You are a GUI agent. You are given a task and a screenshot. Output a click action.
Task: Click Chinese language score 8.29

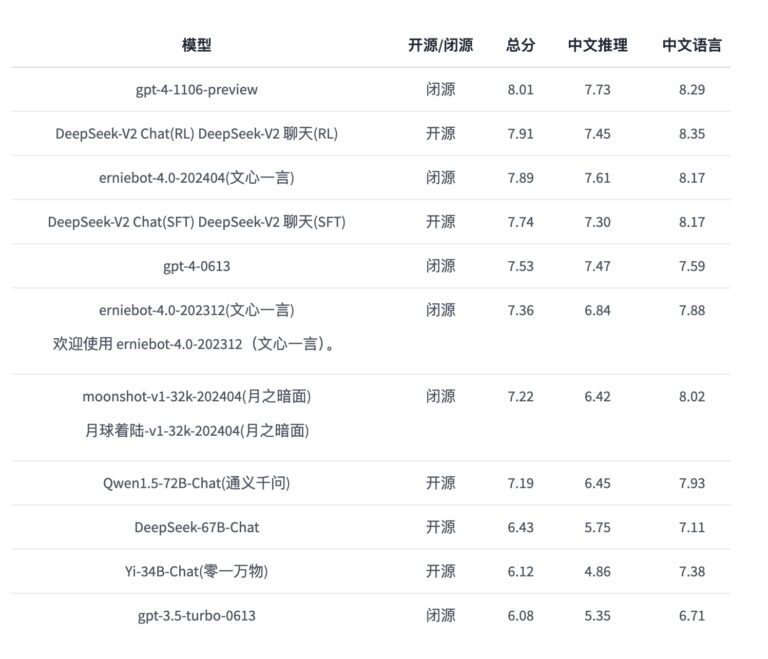pos(692,90)
